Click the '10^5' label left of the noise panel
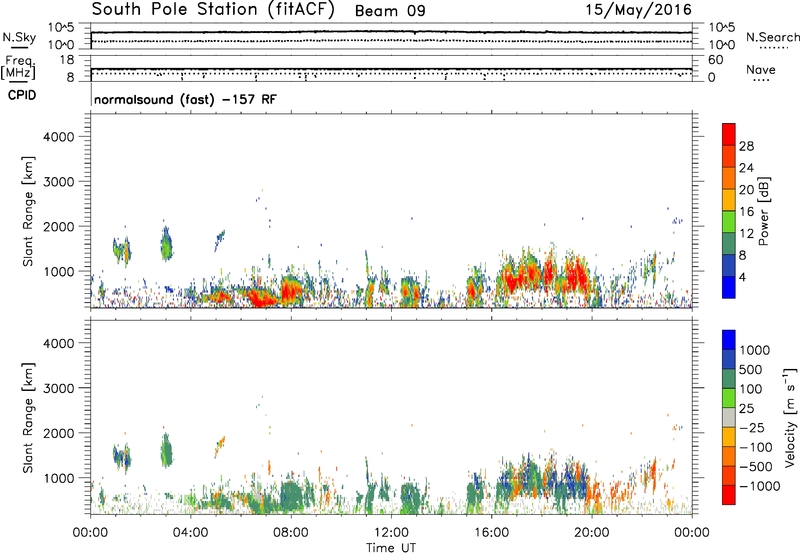The width and height of the screenshot is (800, 554). coord(61,28)
